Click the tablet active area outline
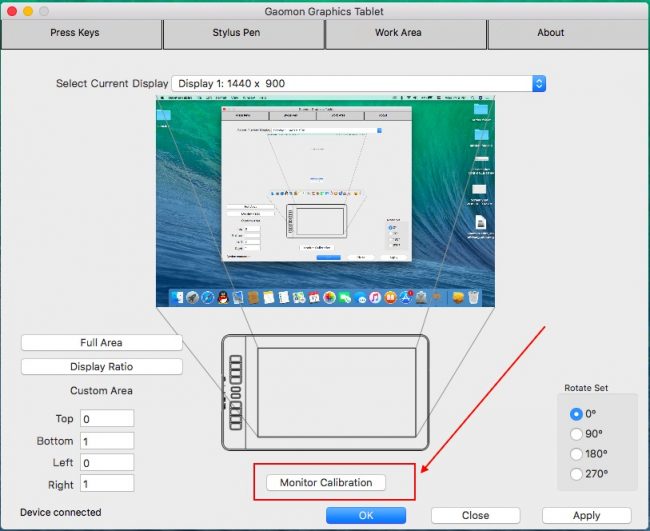 pos(337,393)
